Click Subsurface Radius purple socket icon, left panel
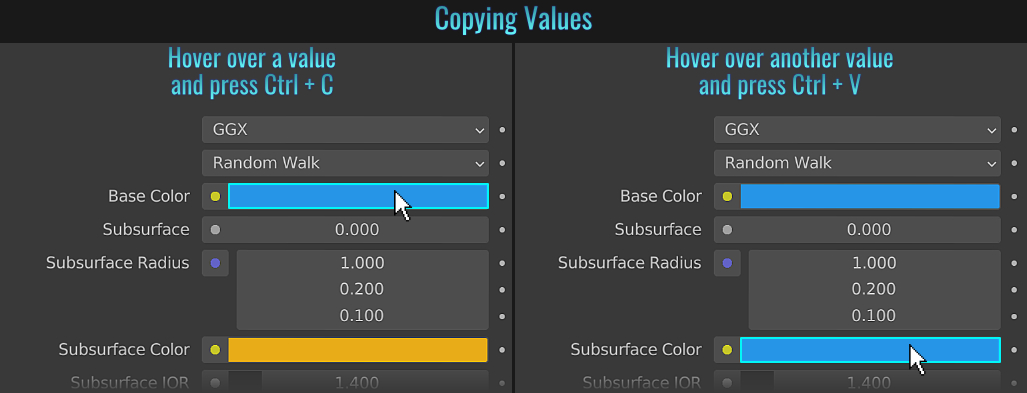This screenshot has width=1027, height=393. tap(215, 263)
